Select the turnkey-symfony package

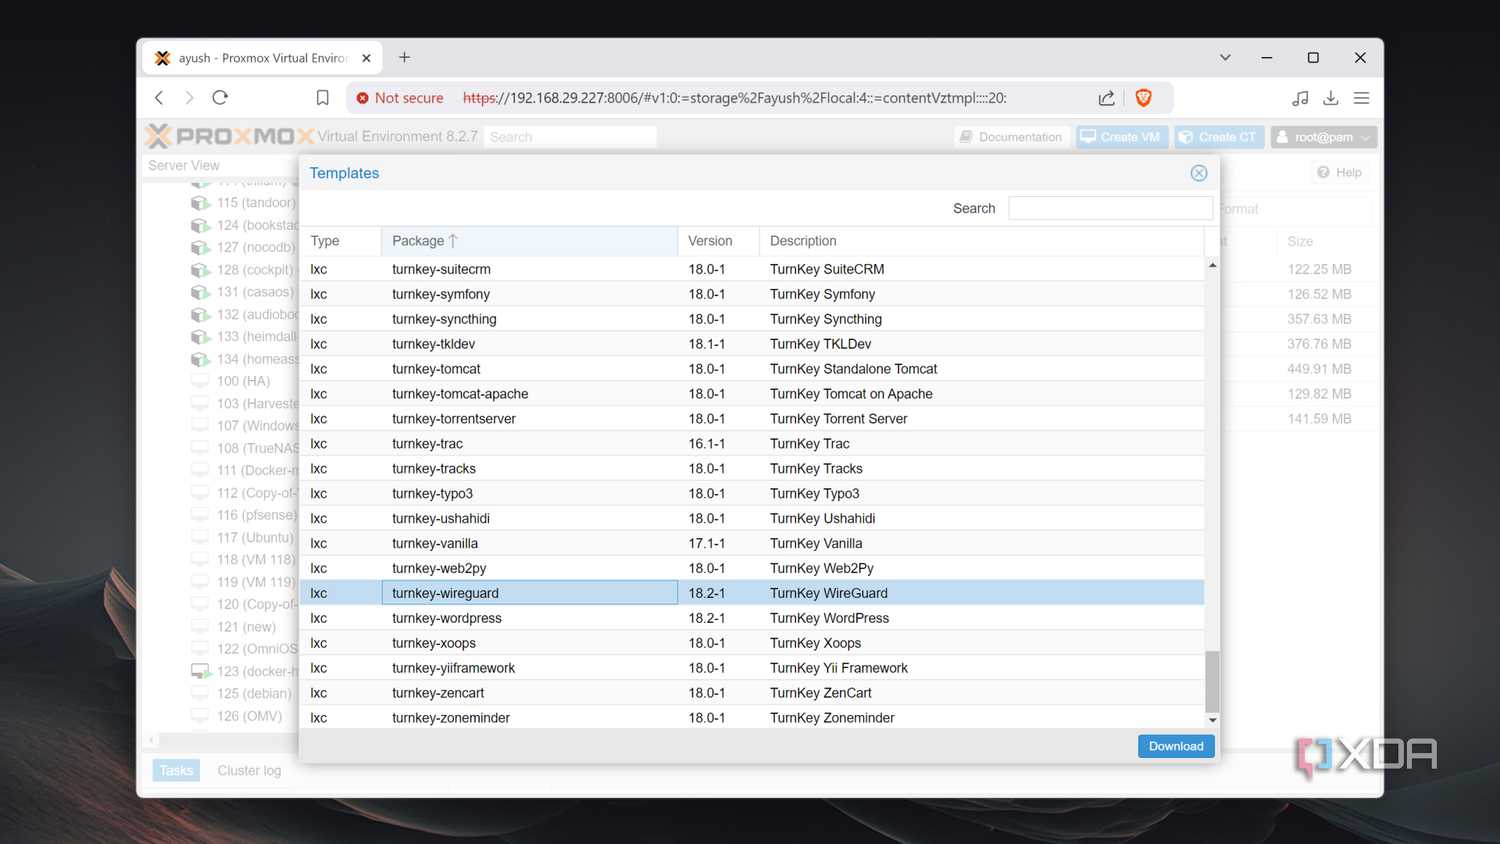click(441, 294)
